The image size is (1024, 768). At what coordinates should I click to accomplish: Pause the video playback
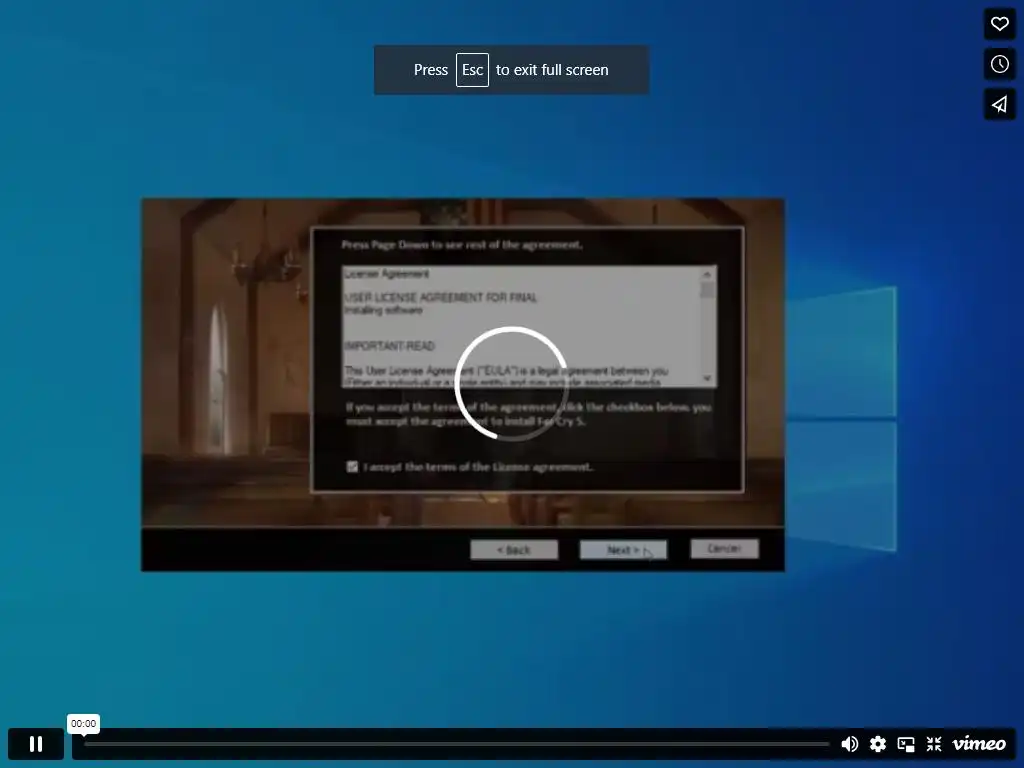click(x=36, y=744)
